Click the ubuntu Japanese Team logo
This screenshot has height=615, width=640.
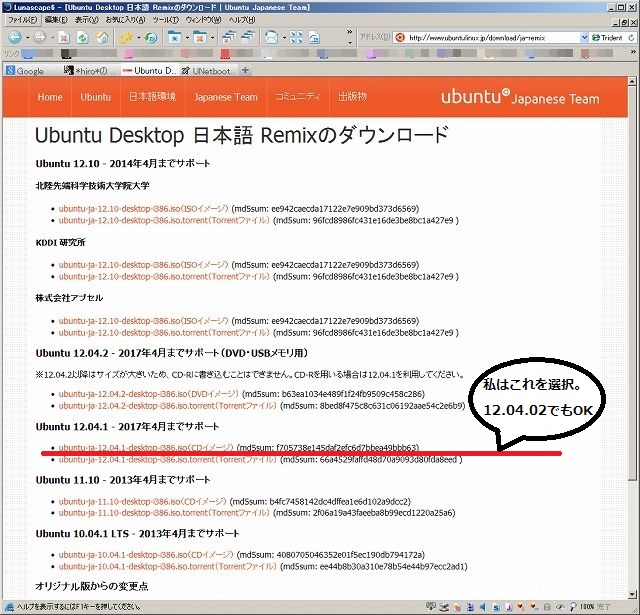point(520,98)
